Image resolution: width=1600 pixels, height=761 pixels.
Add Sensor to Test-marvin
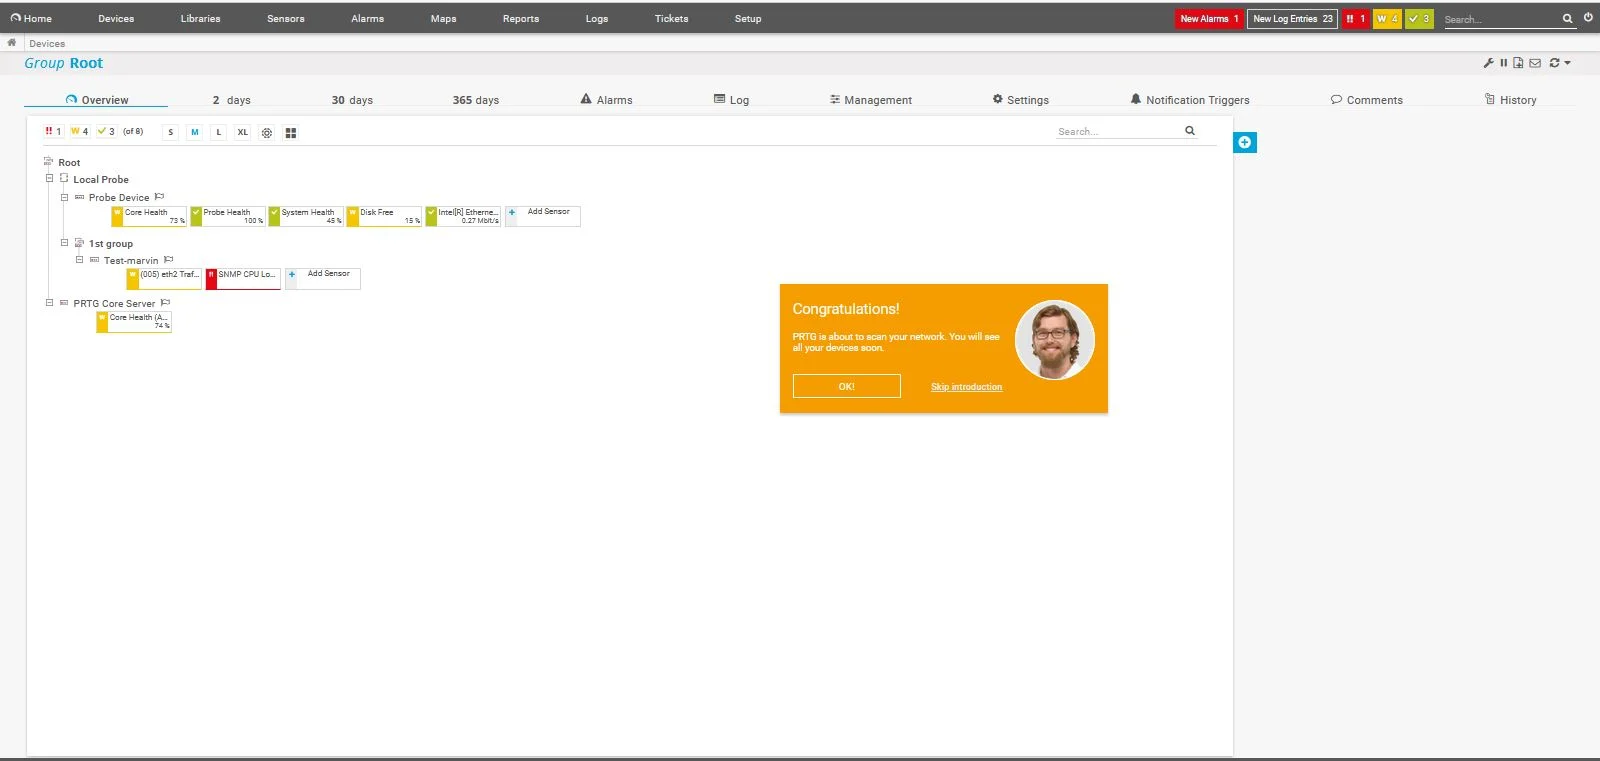[322, 279]
